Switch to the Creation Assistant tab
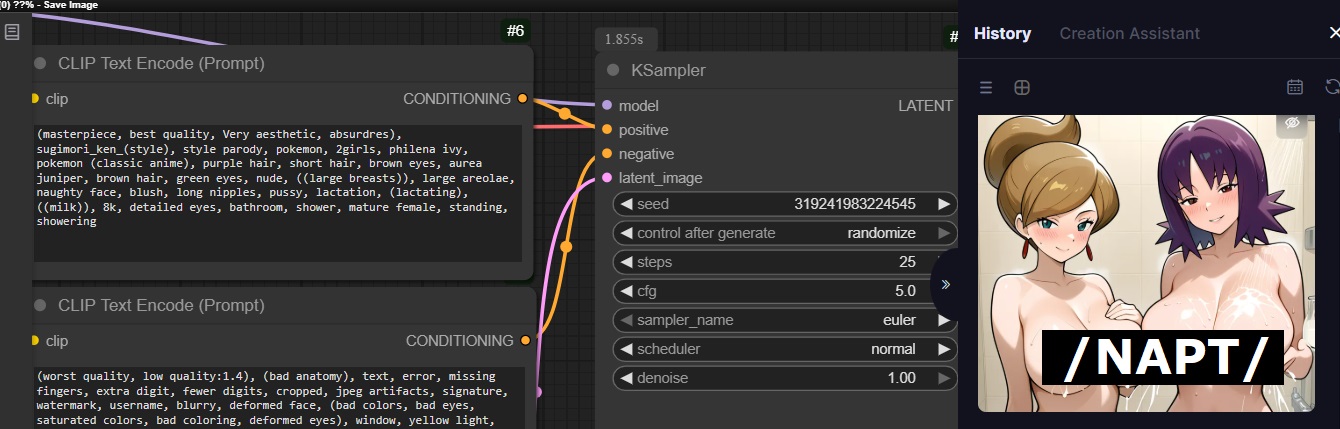Image resolution: width=1340 pixels, height=429 pixels. 1129,33
